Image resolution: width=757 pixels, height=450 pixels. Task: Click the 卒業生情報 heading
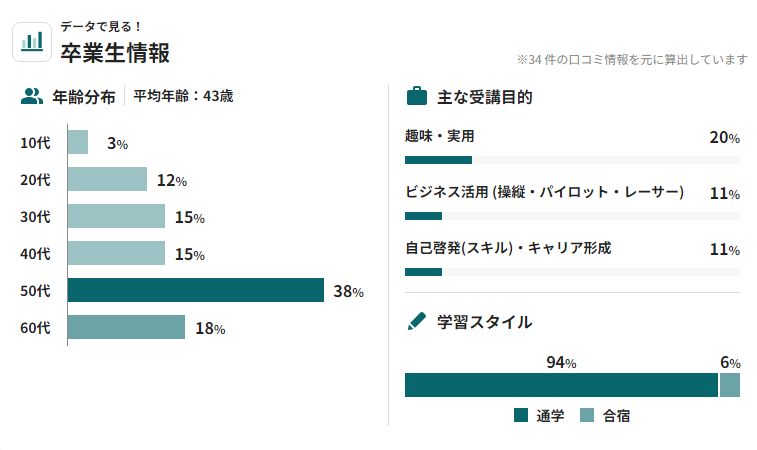(x=115, y=52)
